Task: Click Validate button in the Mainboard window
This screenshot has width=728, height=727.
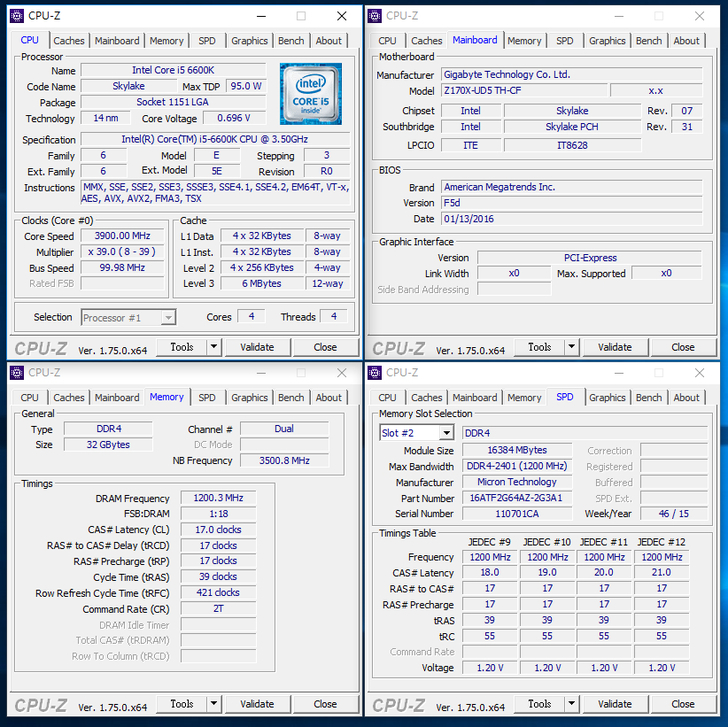Action: pos(615,347)
